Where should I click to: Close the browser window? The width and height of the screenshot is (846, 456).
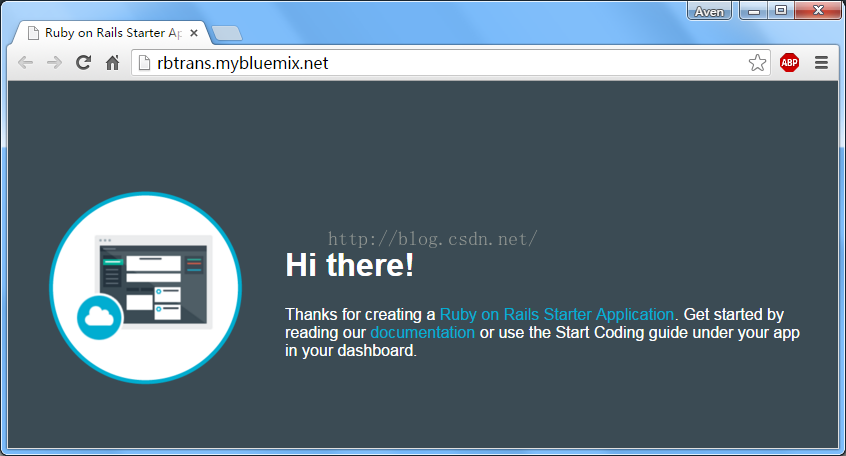[x=818, y=11]
